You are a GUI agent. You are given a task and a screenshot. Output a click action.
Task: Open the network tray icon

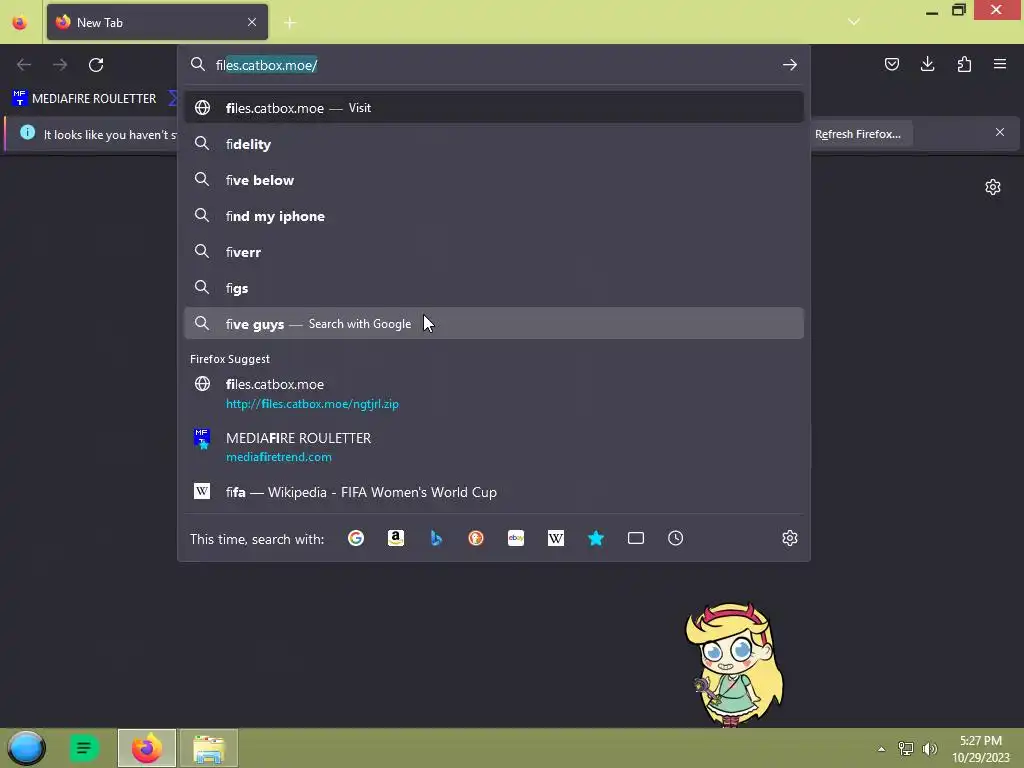coord(906,749)
